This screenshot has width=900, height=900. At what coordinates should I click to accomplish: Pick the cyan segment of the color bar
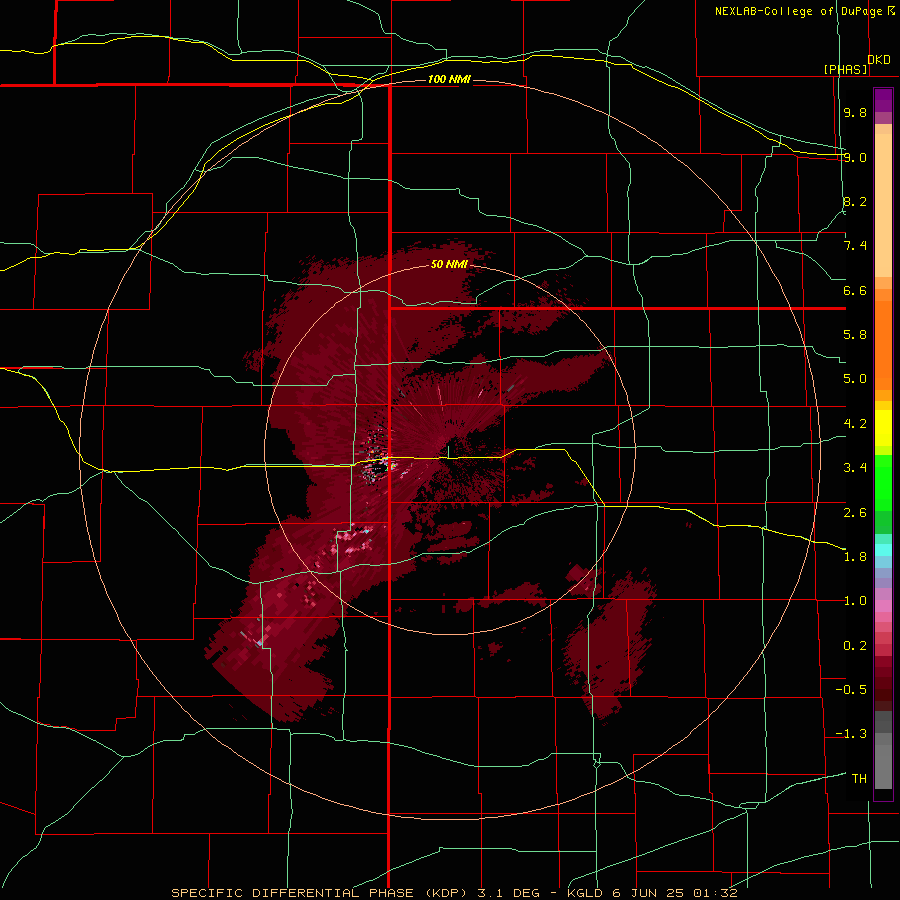[883, 550]
